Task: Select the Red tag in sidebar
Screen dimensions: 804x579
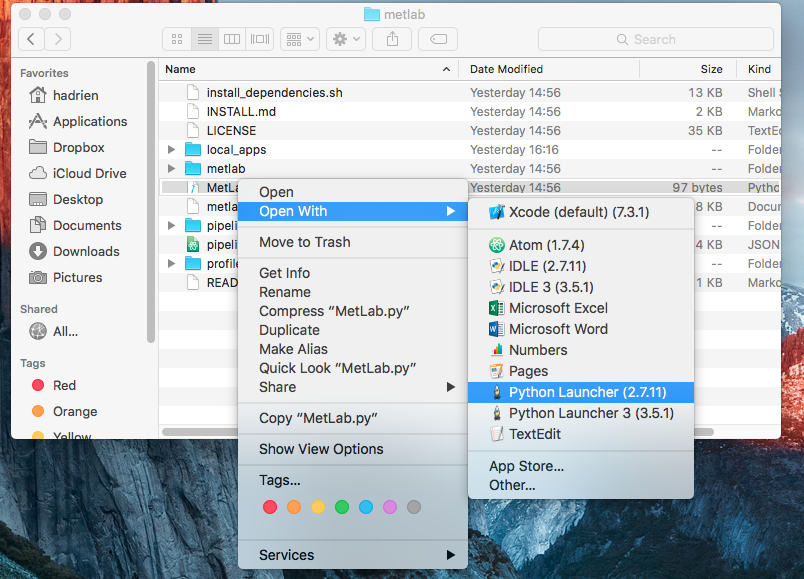Action: (x=54, y=385)
